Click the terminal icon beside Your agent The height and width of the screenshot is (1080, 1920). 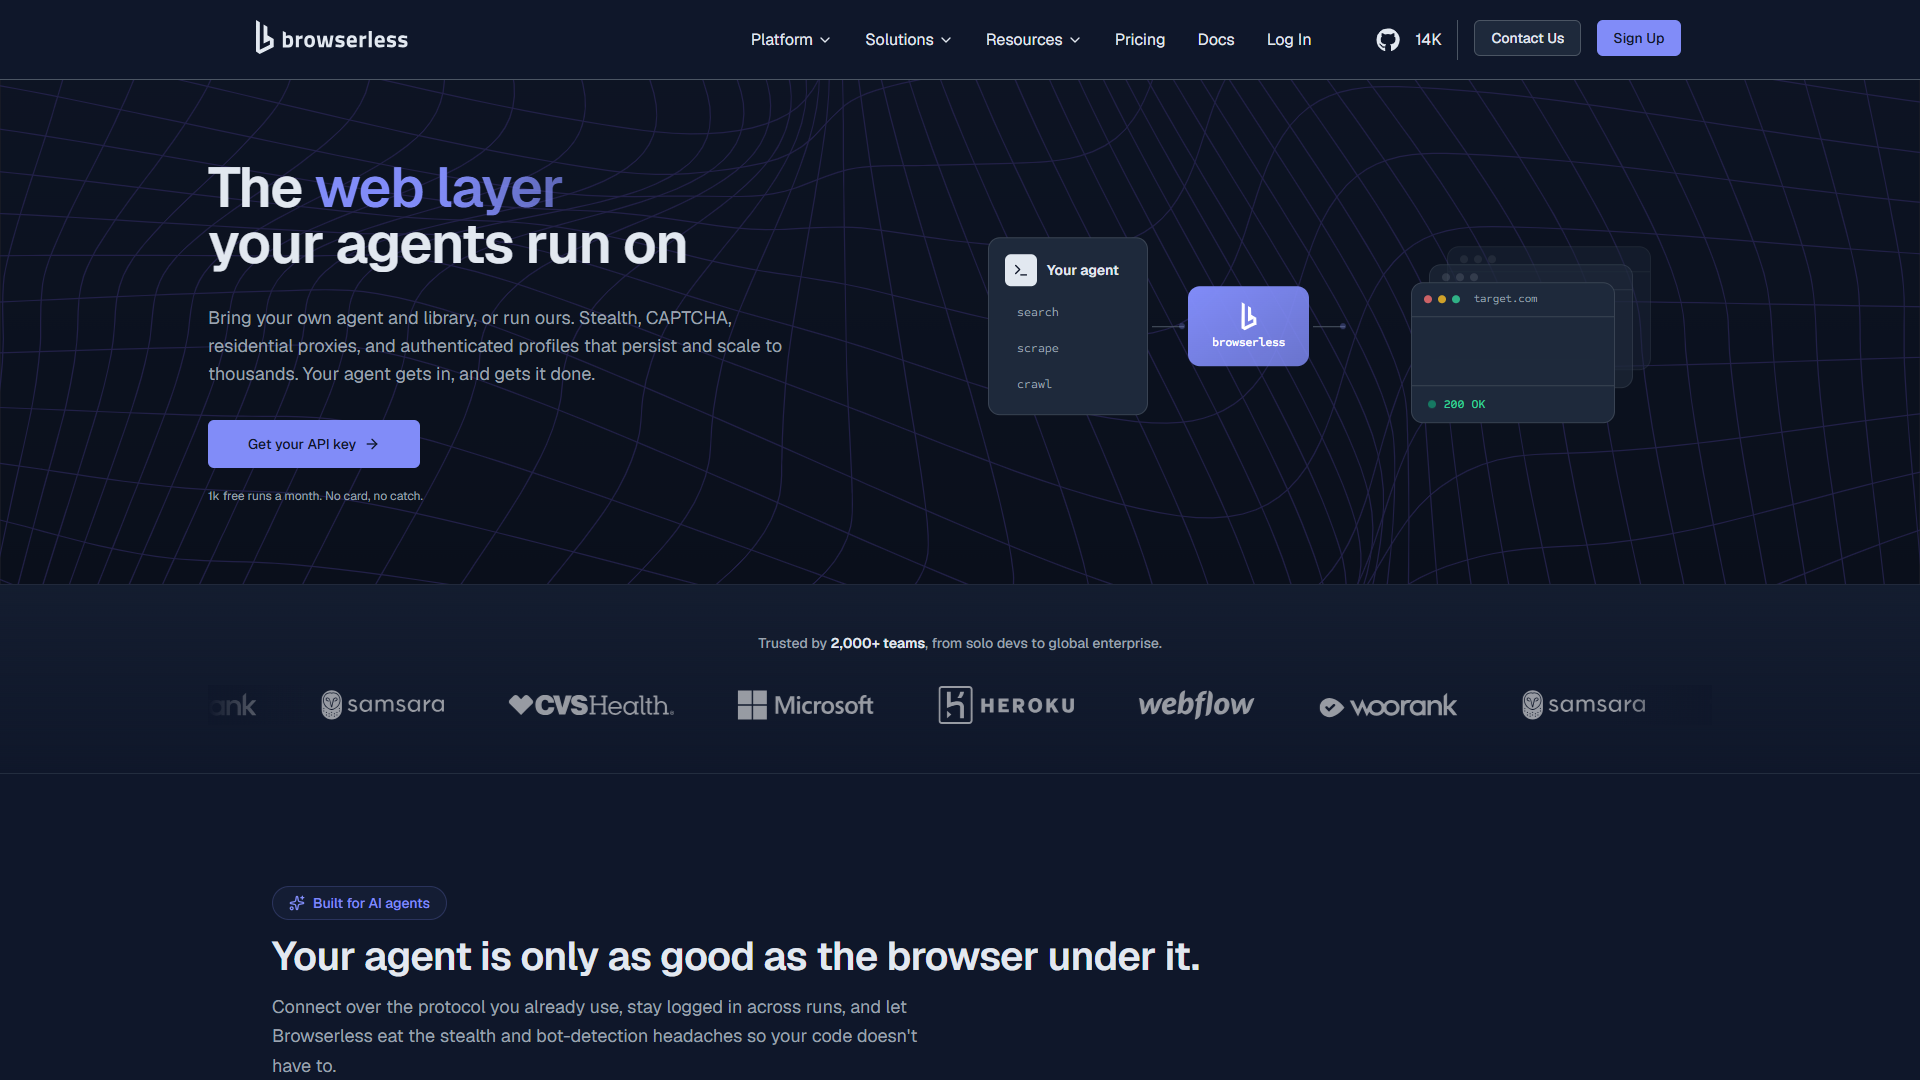(x=1020, y=270)
